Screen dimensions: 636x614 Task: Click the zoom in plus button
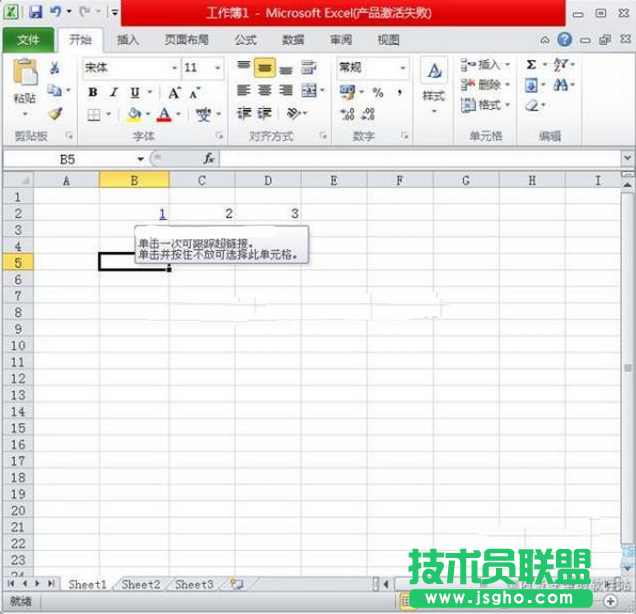pos(610,601)
